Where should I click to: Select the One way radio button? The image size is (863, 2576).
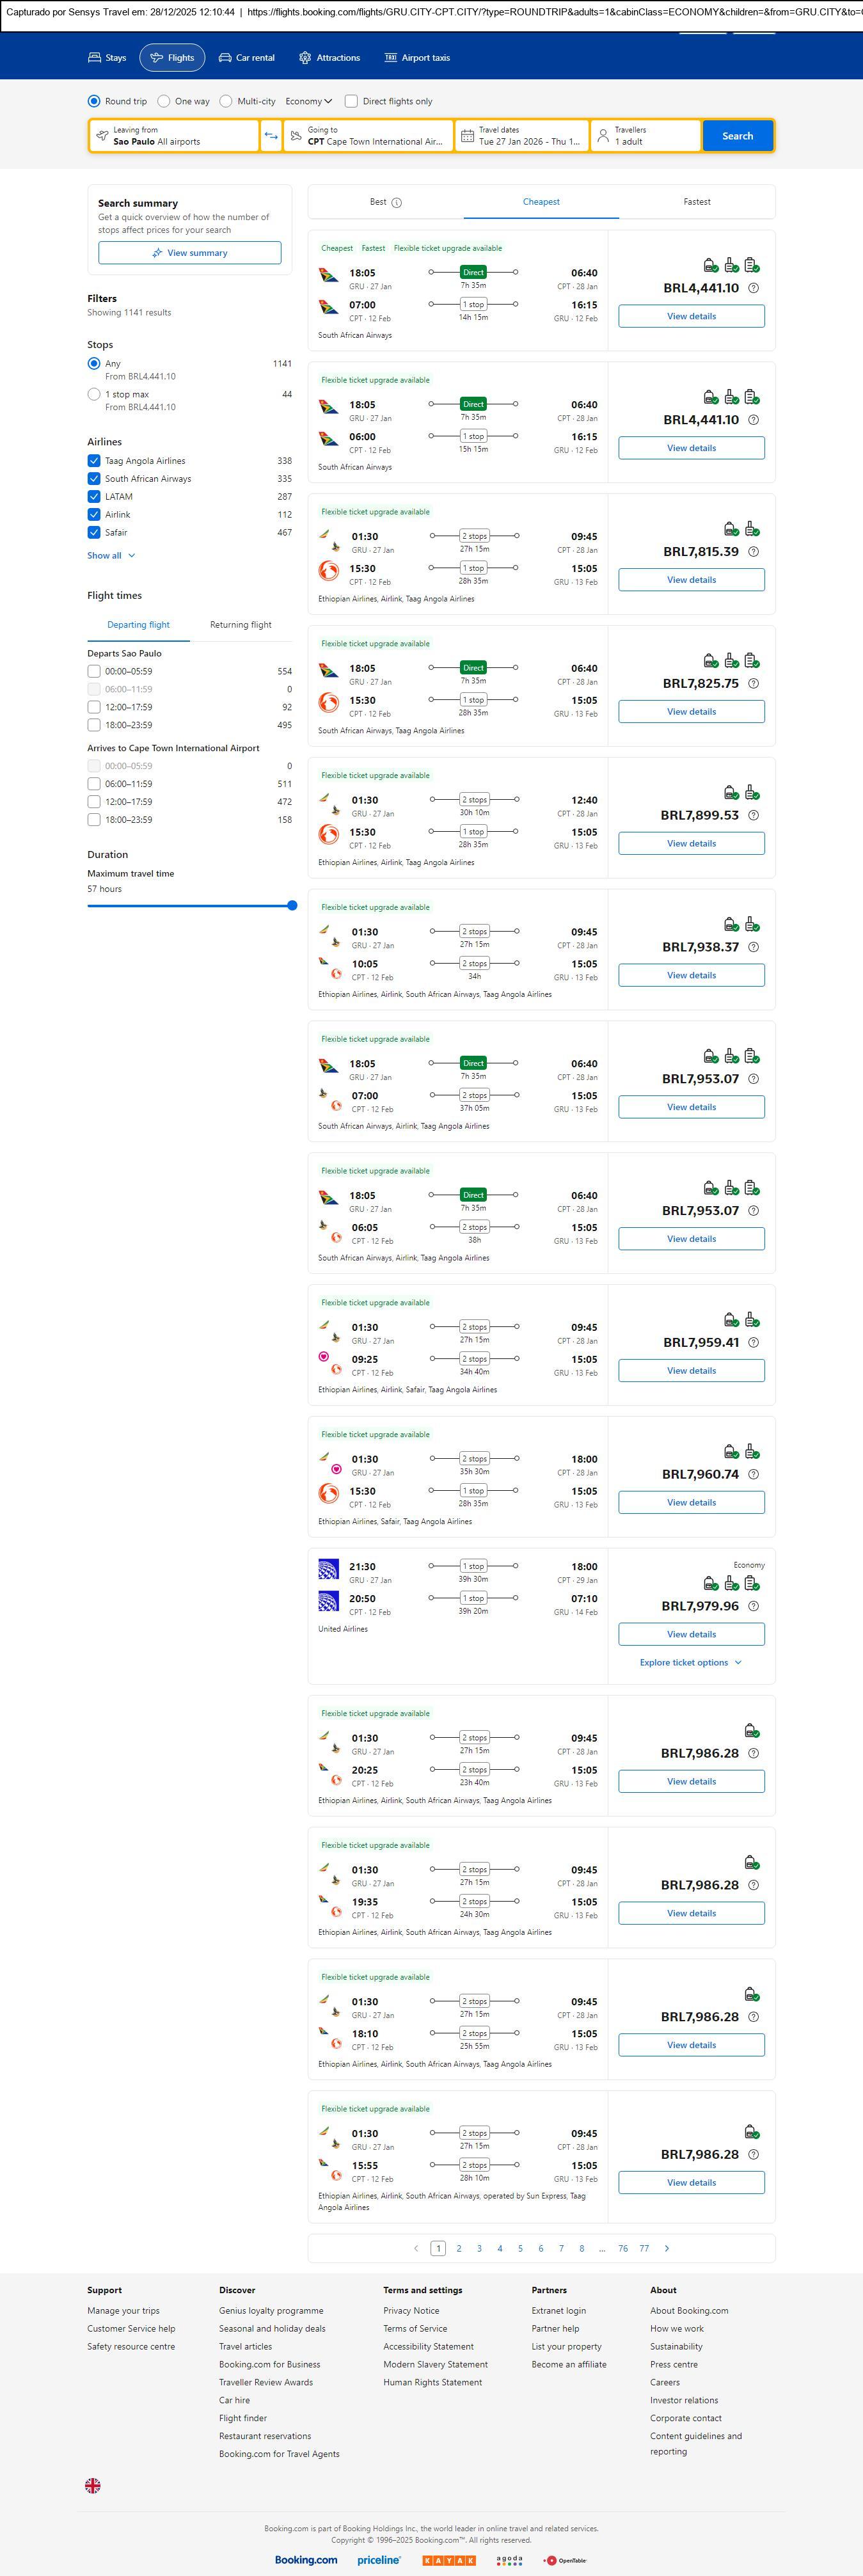[164, 101]
